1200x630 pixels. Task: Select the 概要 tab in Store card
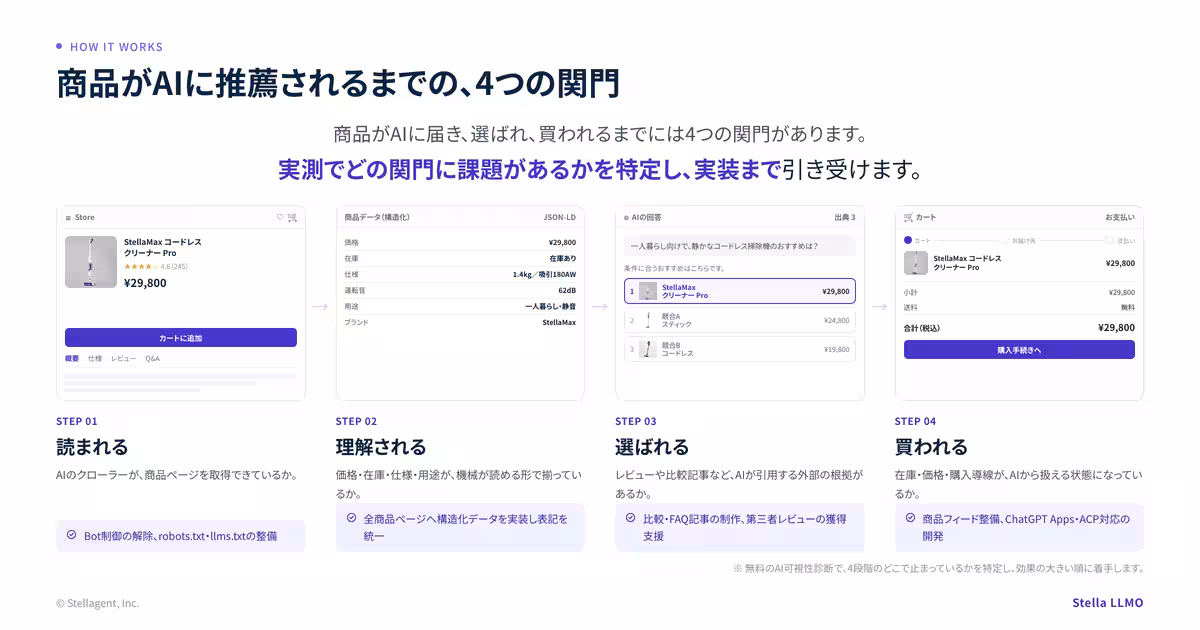click(x=72, y=358)
